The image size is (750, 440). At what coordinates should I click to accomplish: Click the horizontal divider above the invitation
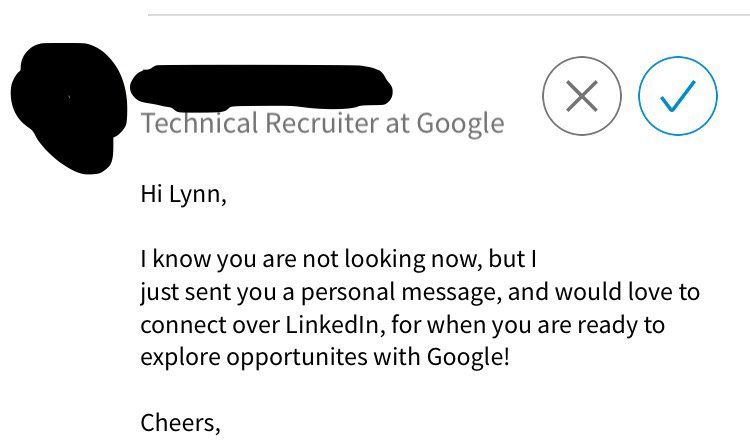448,15
